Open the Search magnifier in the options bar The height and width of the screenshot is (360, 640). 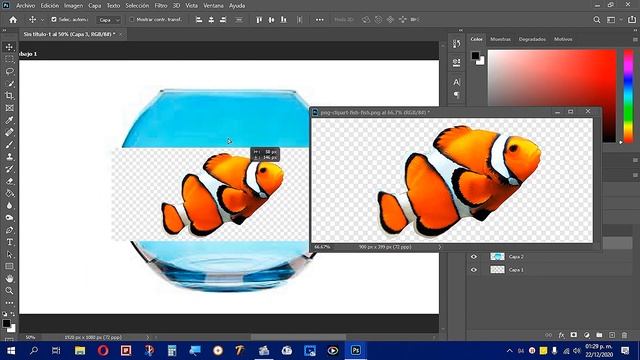(597, 20)
